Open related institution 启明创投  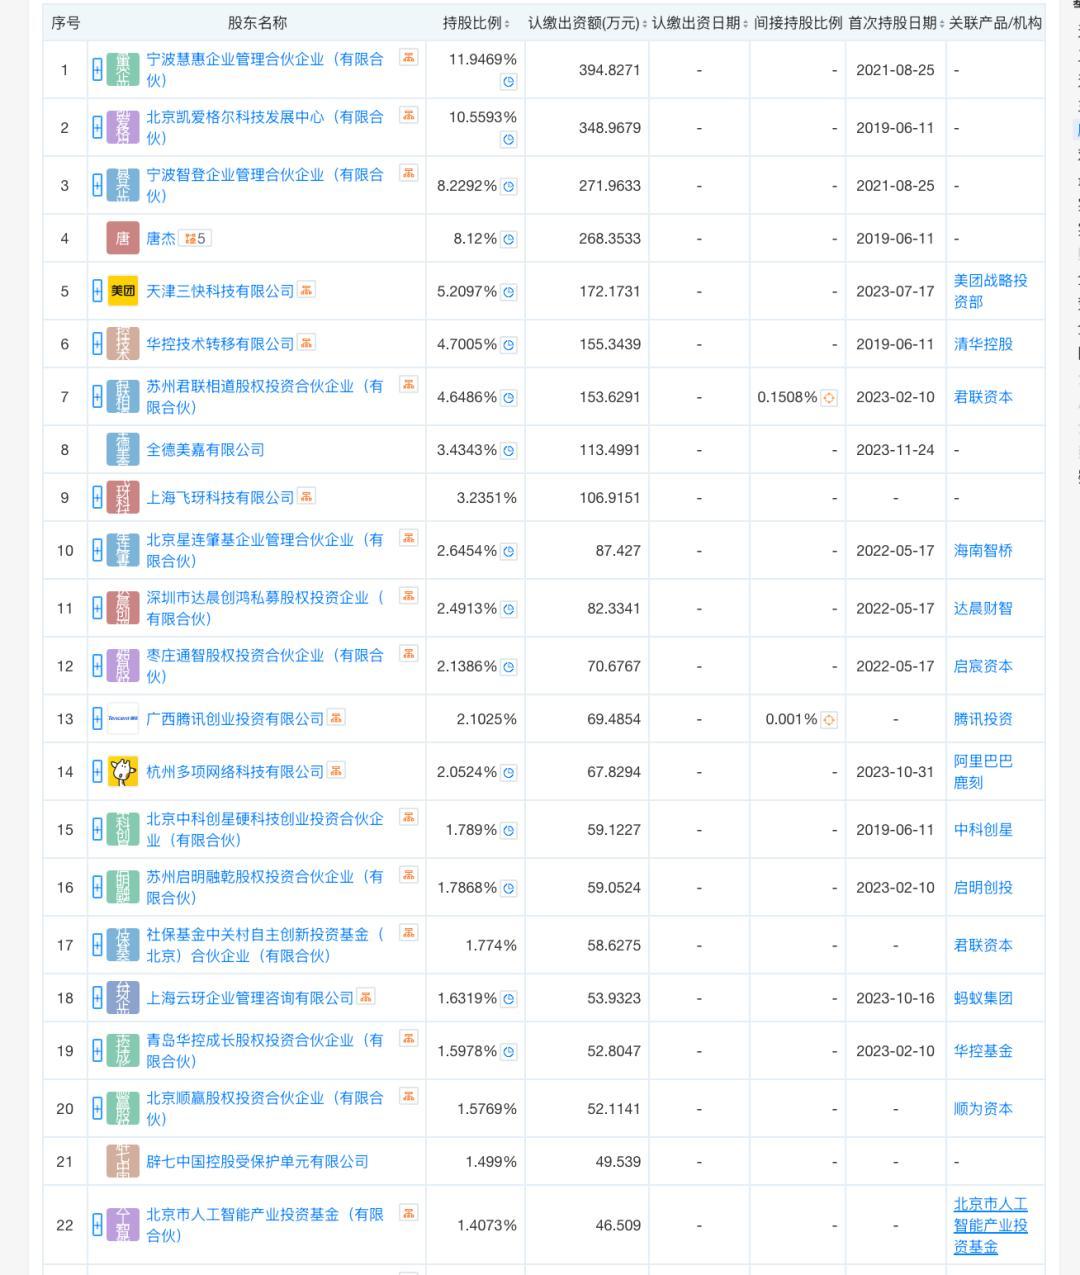click(983, 888)
